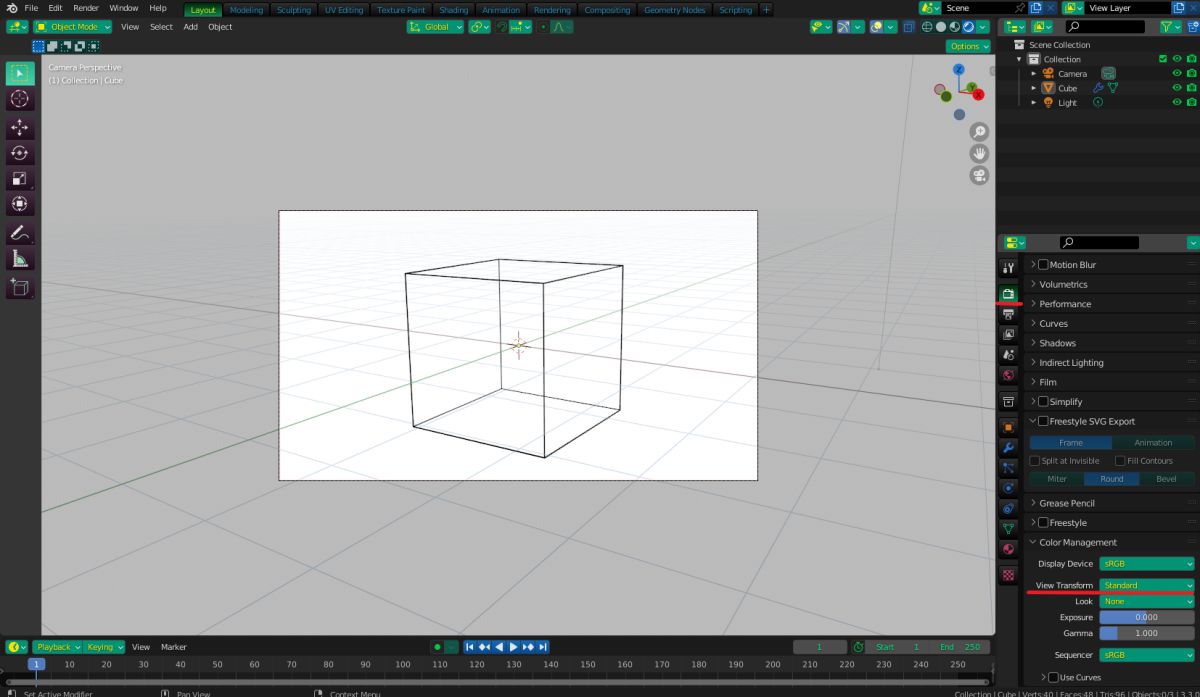Select the Scale tool
Image resolution: width=1200 pixels, height=697 pixels.
click(x=20, y=179)
